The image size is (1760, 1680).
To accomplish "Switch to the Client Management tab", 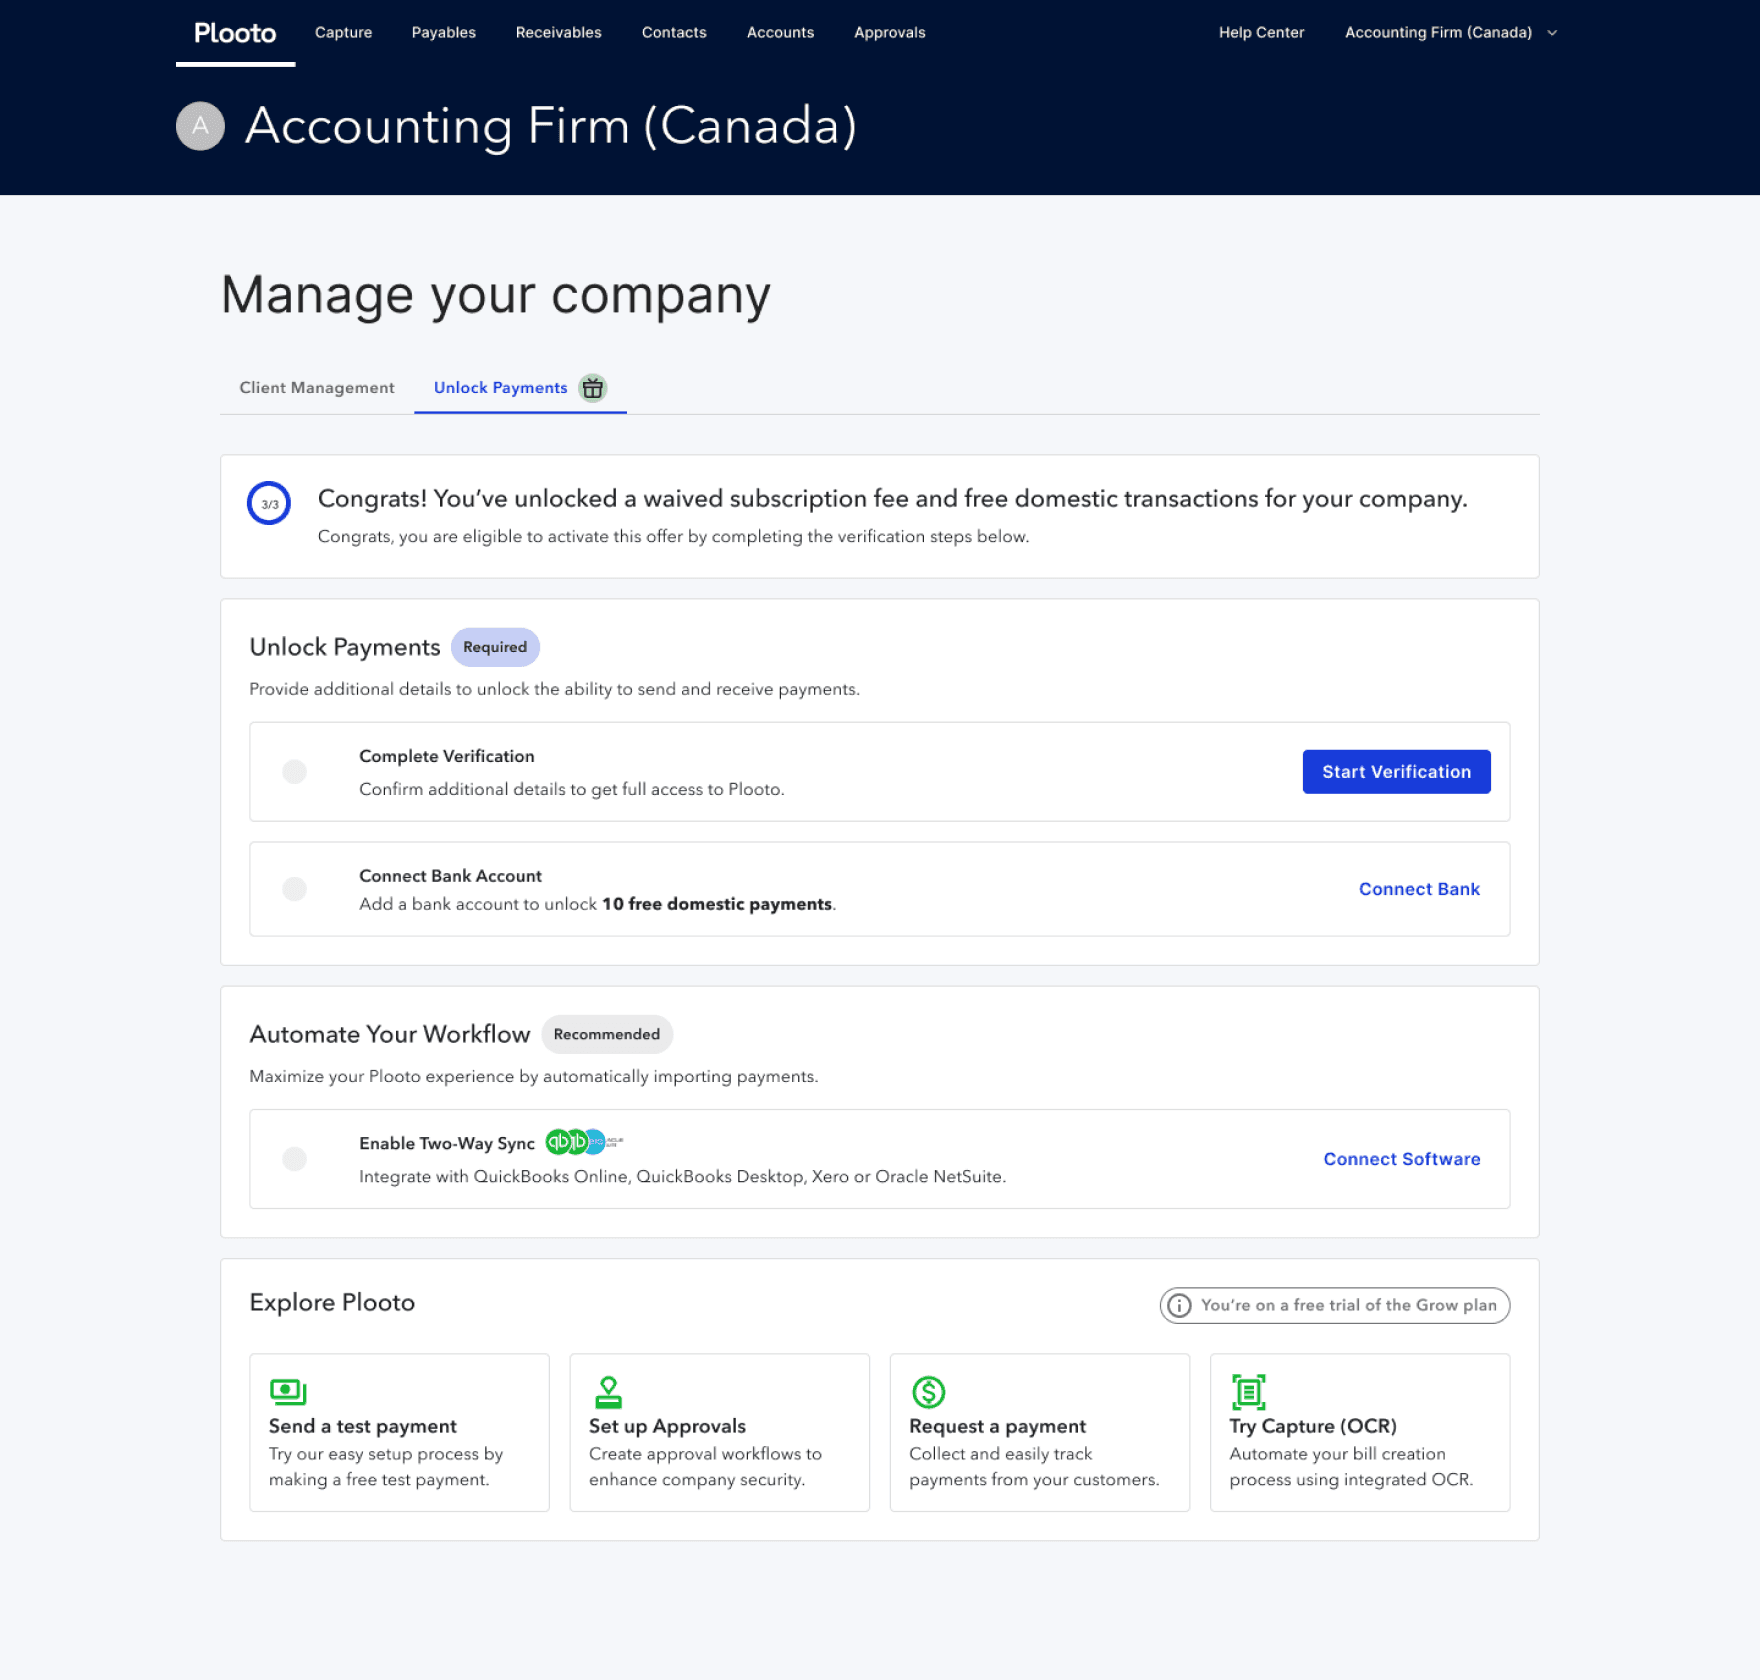I will pos(317,388).
